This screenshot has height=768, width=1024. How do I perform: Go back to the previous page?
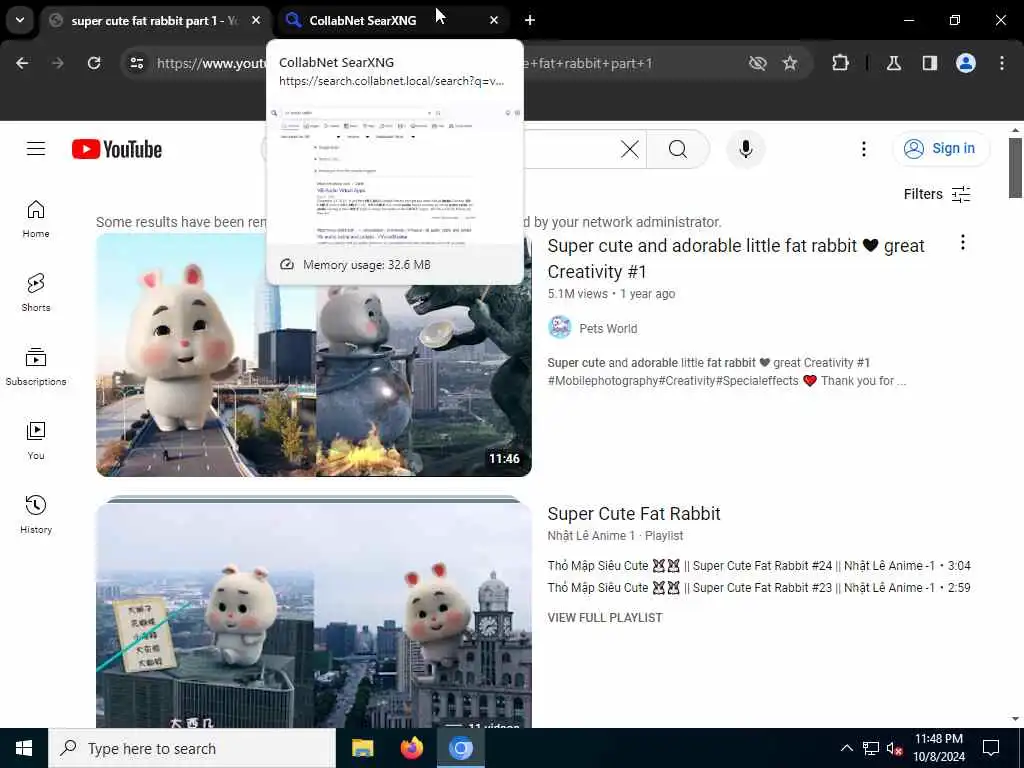22,63
